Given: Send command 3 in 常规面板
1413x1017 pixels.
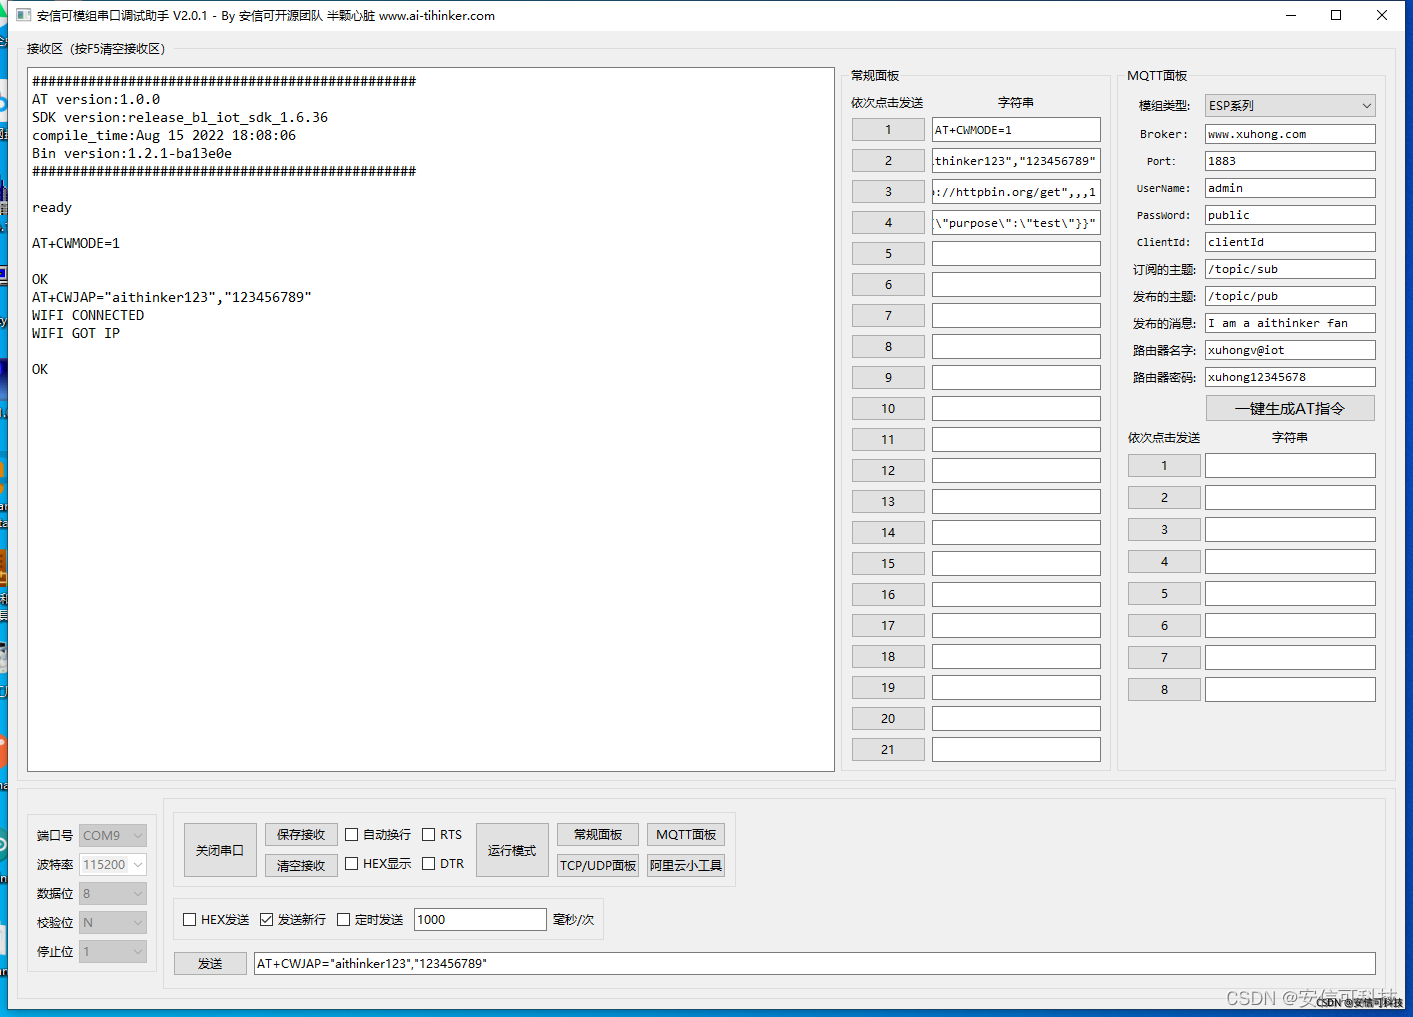Looking at the screenshot, I should (888, 191).
